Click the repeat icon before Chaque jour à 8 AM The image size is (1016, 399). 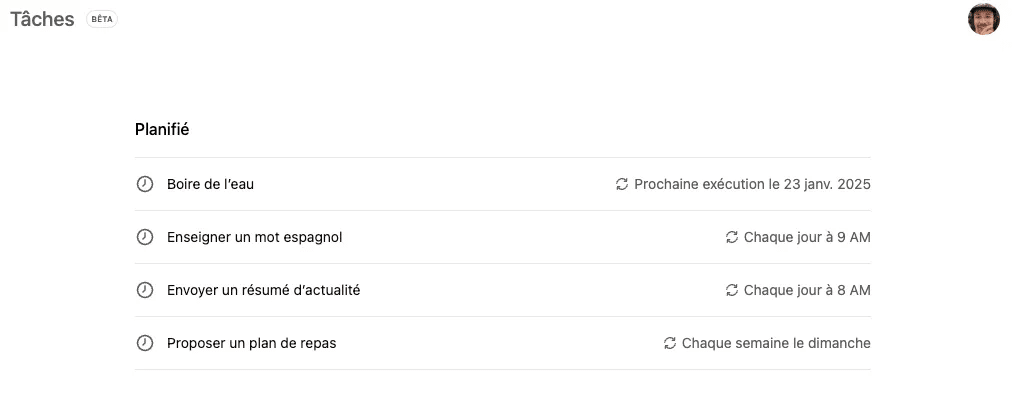[x=732, y=291]
